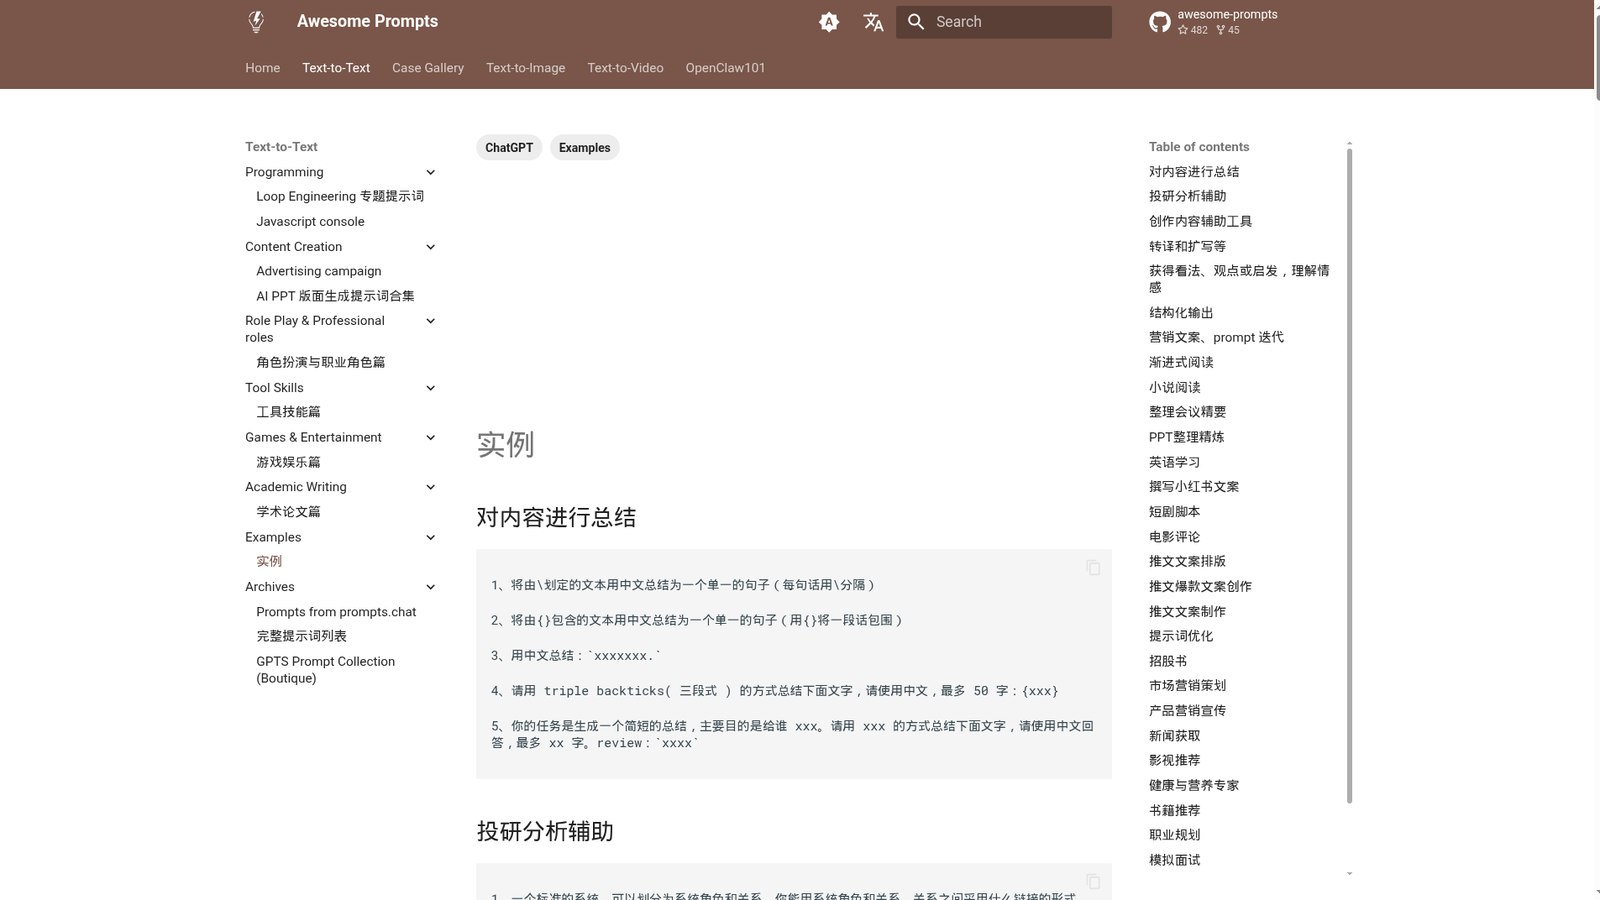Jump to 健康与营养专家 in table of contents
Viewport: 1600px width, 900px height.
pyautogui.click(x=1194, y=786)
